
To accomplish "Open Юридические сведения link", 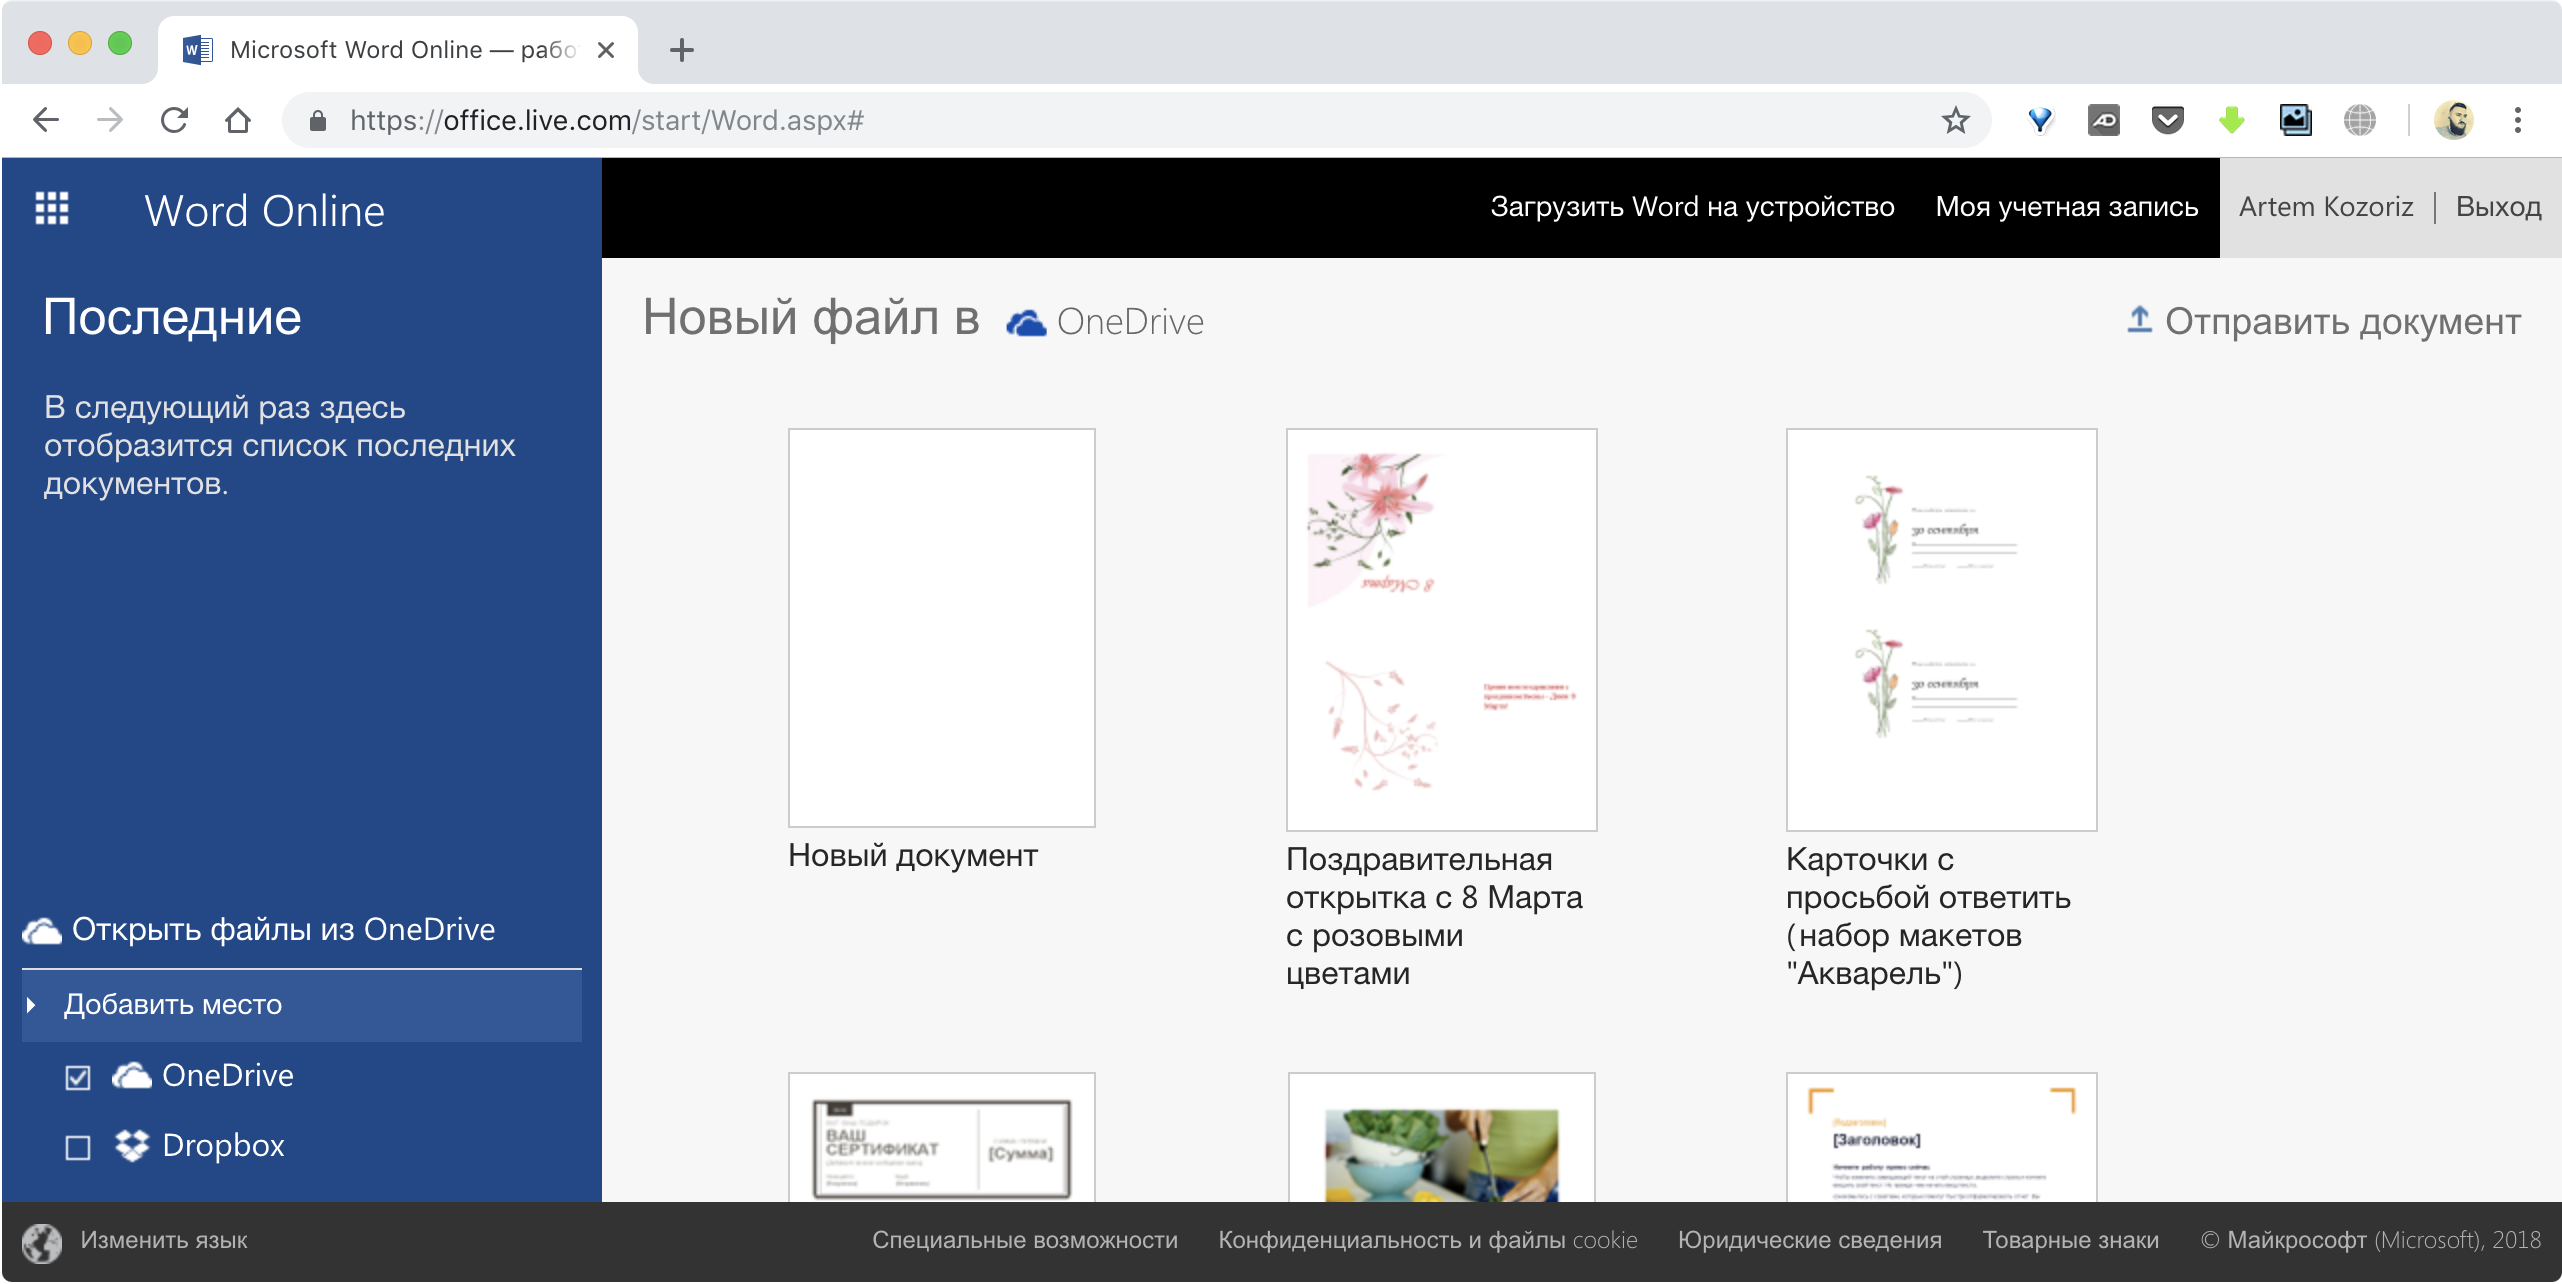I will [1810, 1241].
